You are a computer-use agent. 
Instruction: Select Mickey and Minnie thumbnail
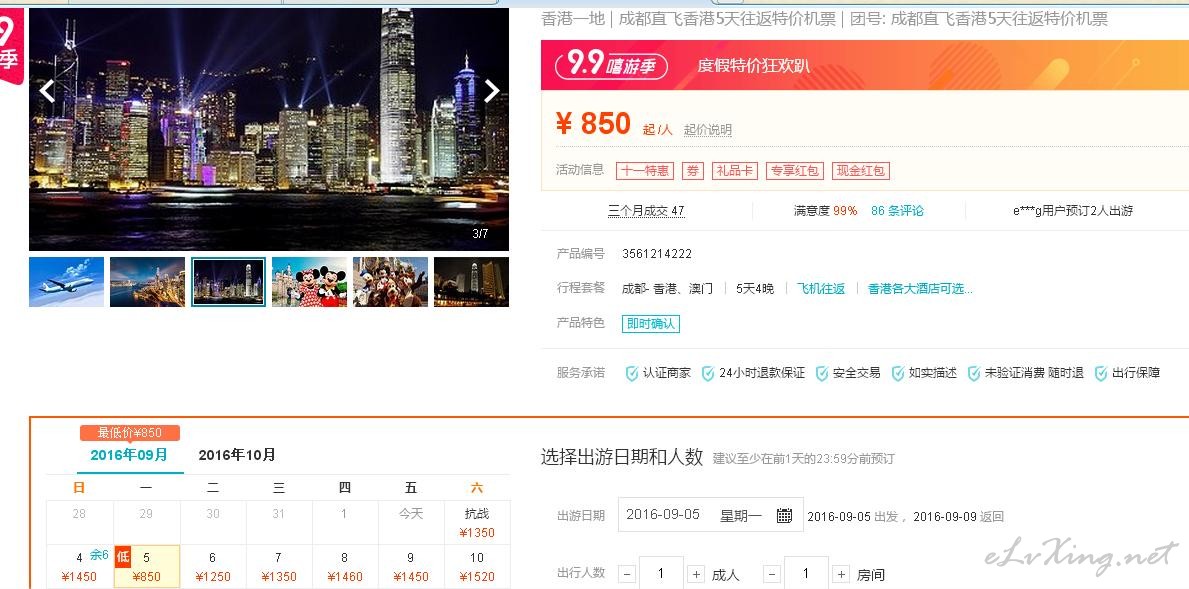pos(309,282)
